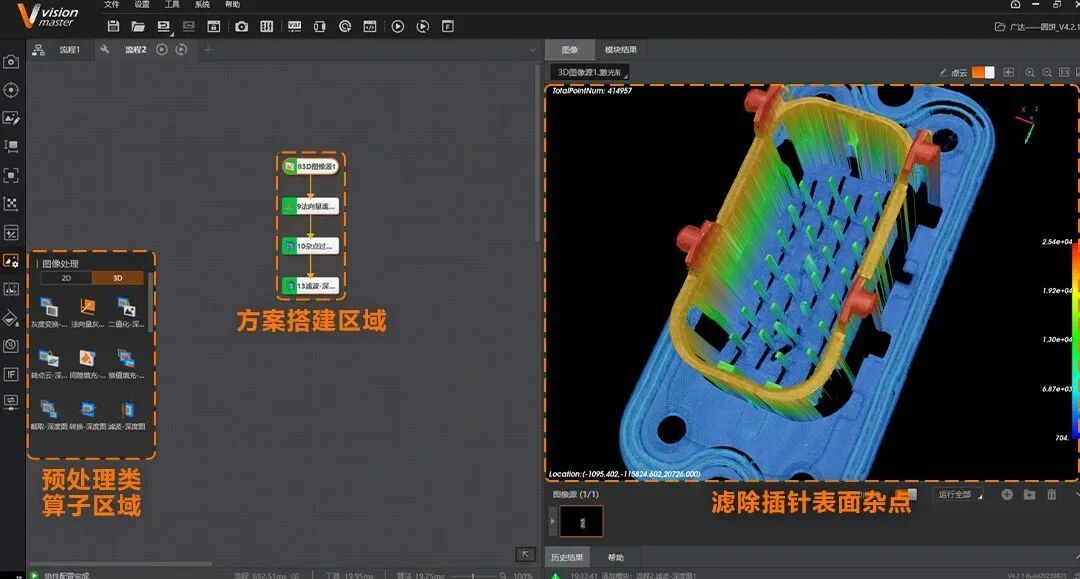Switch operator palette to 3D
1080x579 pixels.
tap(118, 278)
